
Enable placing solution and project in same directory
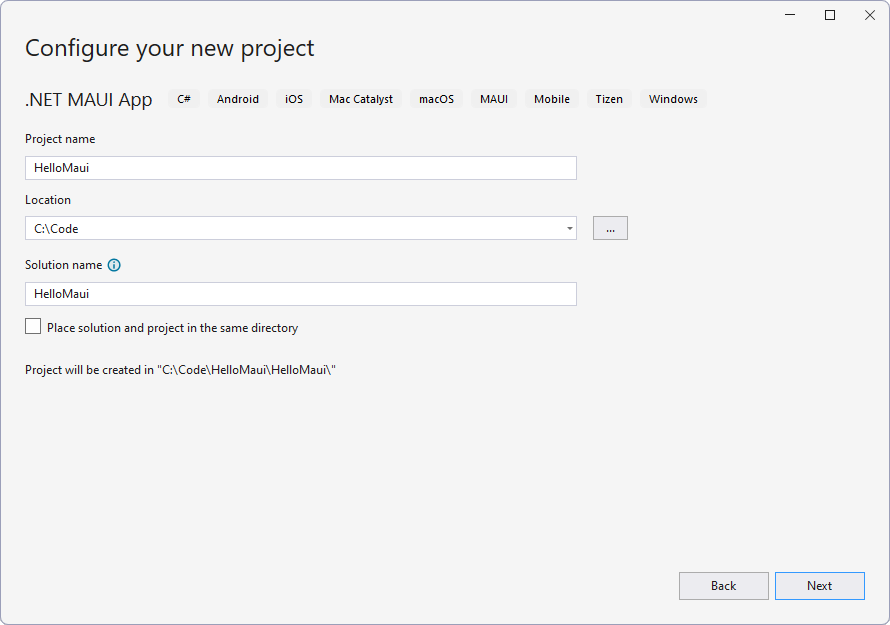(32, 326)
